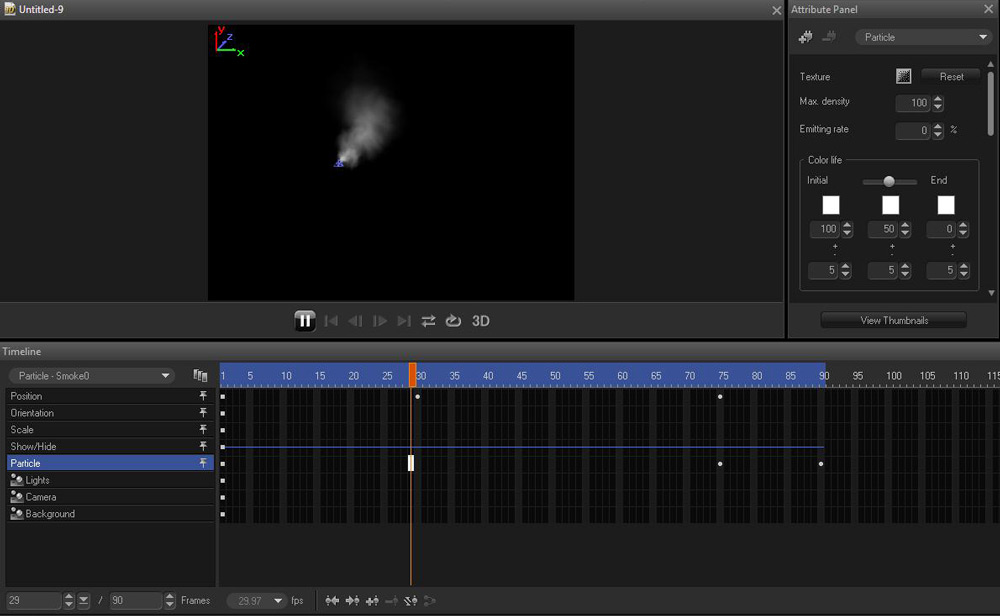Click the middle opacity field showing 50
Screen dimensions: 1000x616
(883, 229)
